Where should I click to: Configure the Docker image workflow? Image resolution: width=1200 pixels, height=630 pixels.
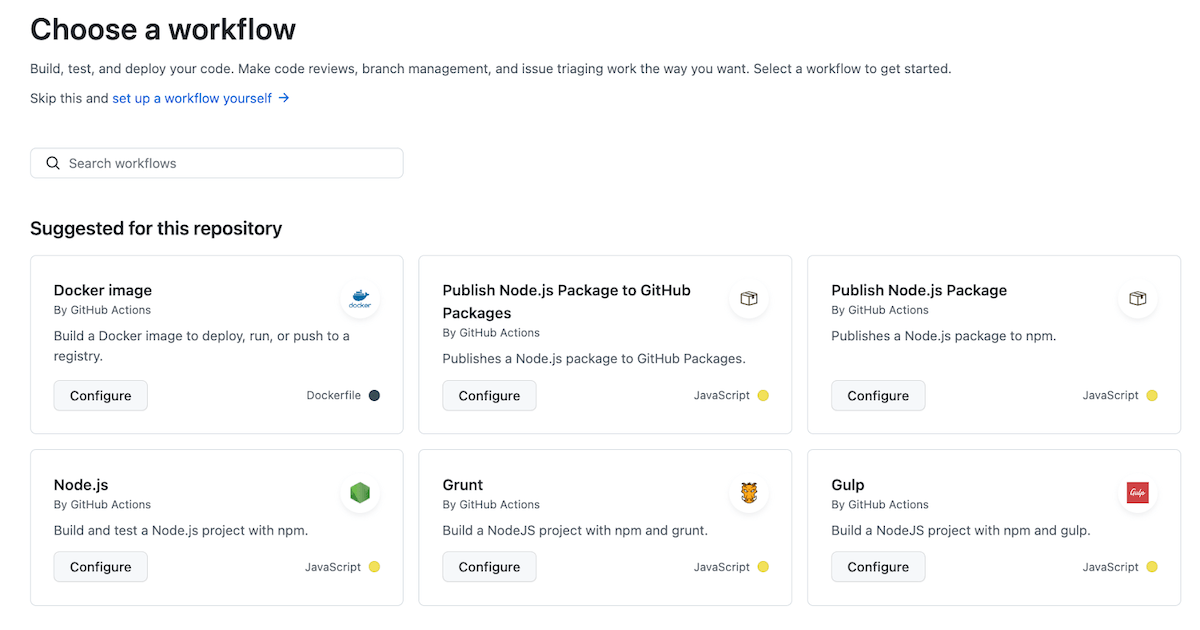pyautogui.click(x=100, y=395)
